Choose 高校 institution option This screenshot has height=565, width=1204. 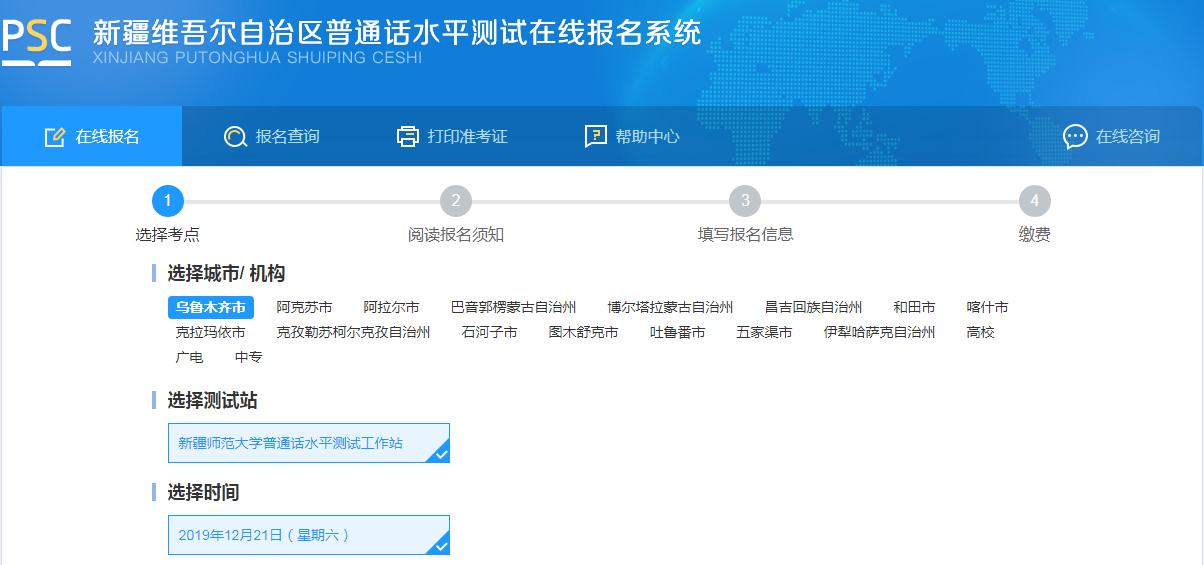point(981,332)
